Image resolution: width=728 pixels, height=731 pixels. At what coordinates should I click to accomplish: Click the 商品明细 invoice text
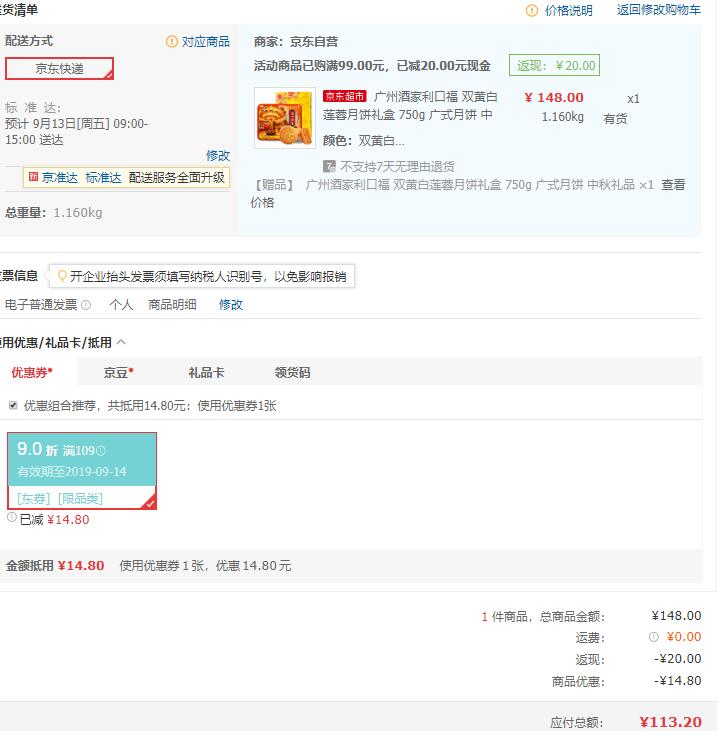pos(172,305)
